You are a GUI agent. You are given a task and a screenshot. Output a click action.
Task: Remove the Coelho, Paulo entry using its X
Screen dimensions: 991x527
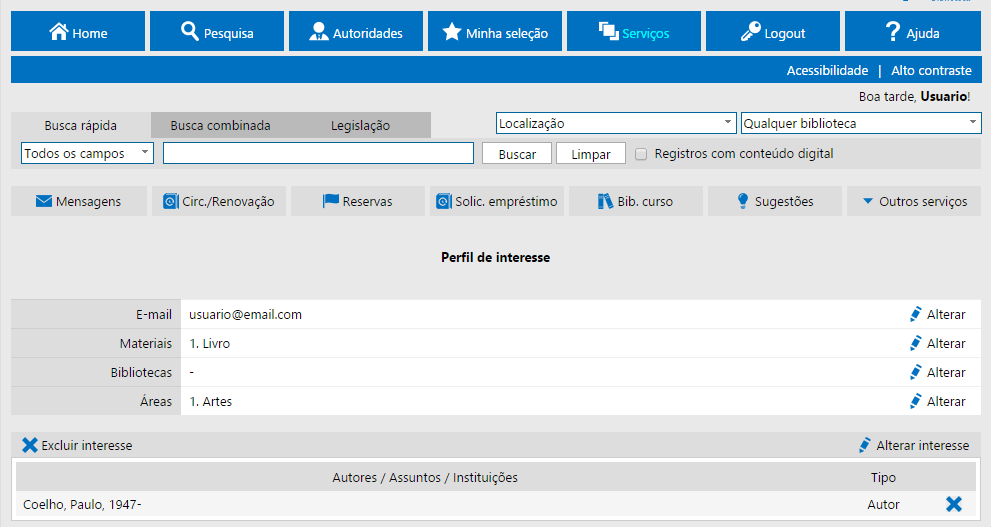tap(954, 504)
